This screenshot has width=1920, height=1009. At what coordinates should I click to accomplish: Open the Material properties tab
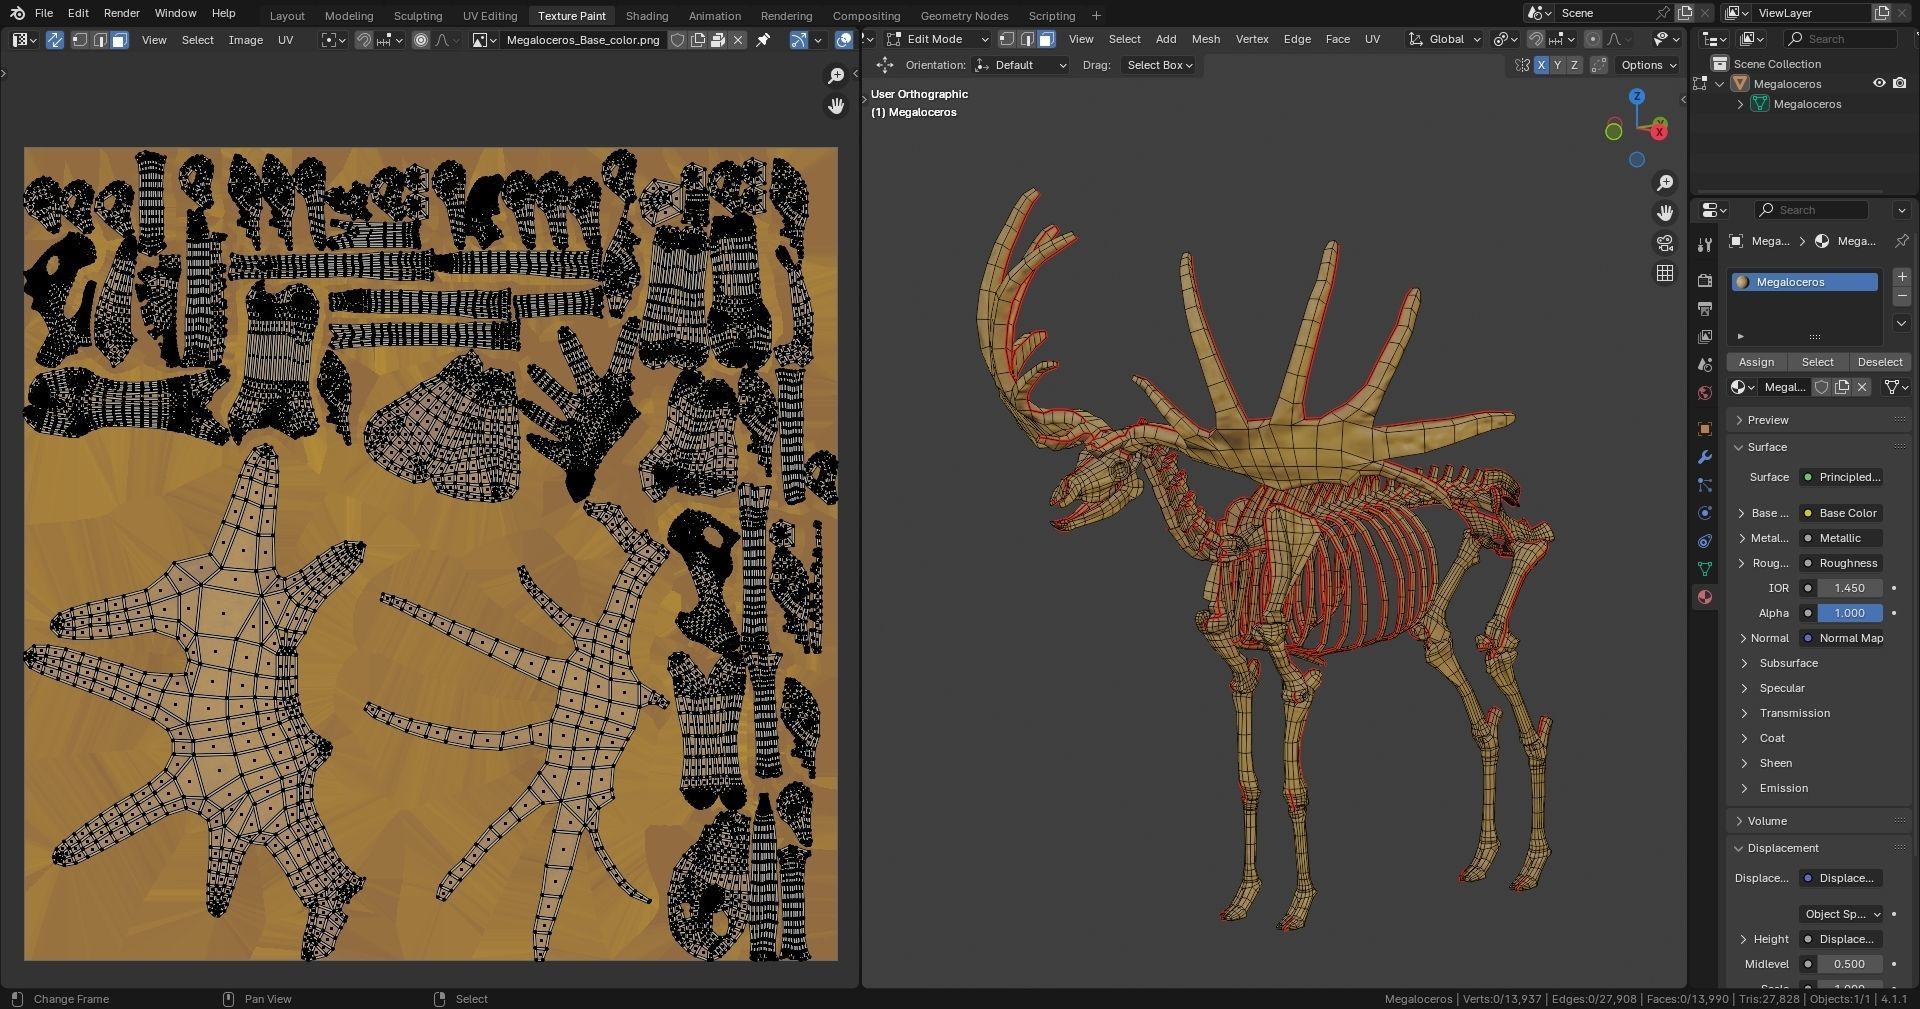1705,597
